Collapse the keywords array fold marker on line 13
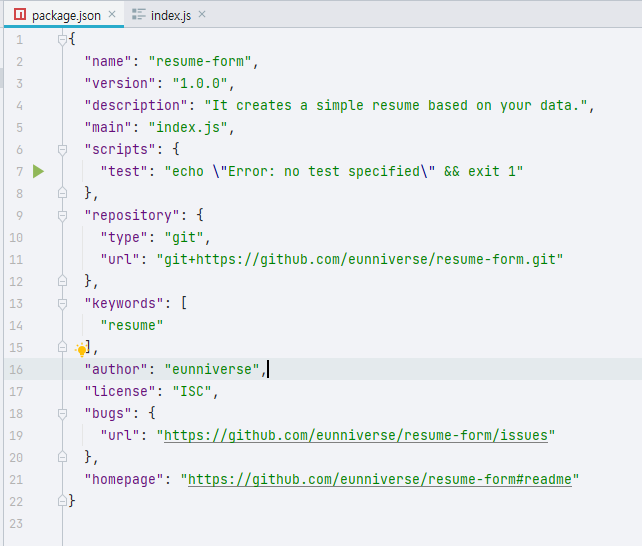The height and width of the screenshot is (546, 642). (x=62, y=303)
